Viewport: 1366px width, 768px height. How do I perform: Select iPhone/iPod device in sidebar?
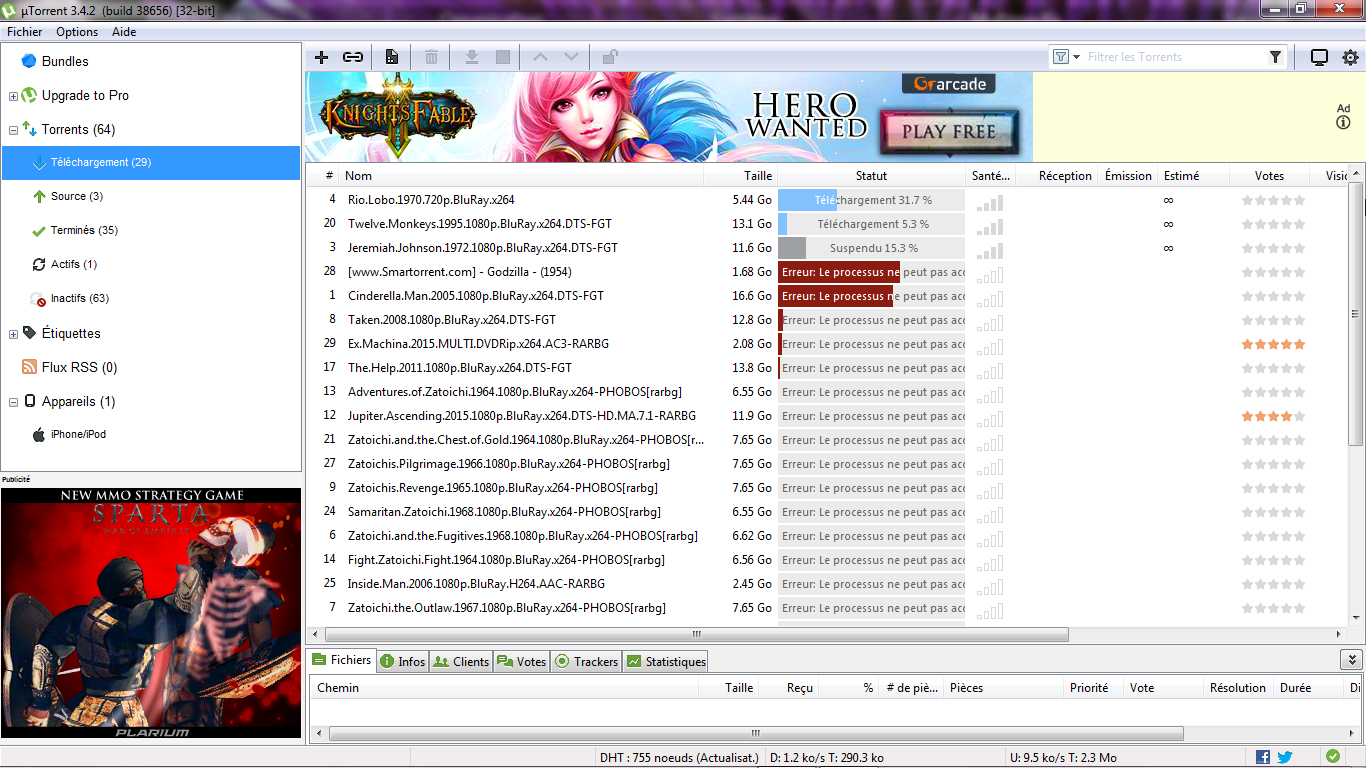(x=78, y=434)
